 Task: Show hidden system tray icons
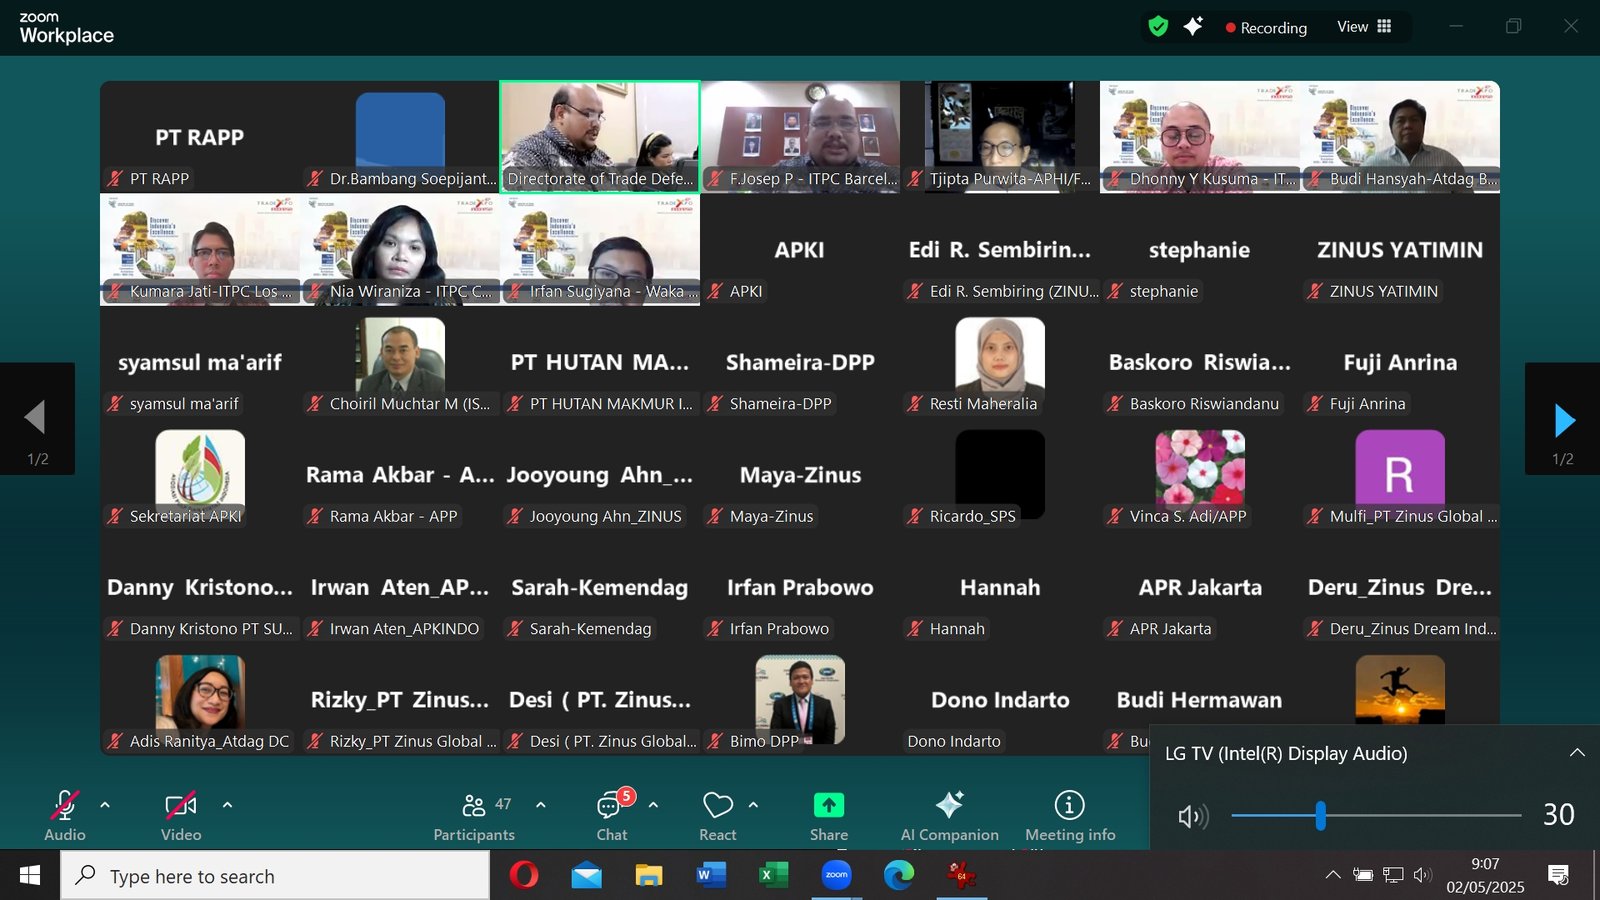coord(1333,875)
